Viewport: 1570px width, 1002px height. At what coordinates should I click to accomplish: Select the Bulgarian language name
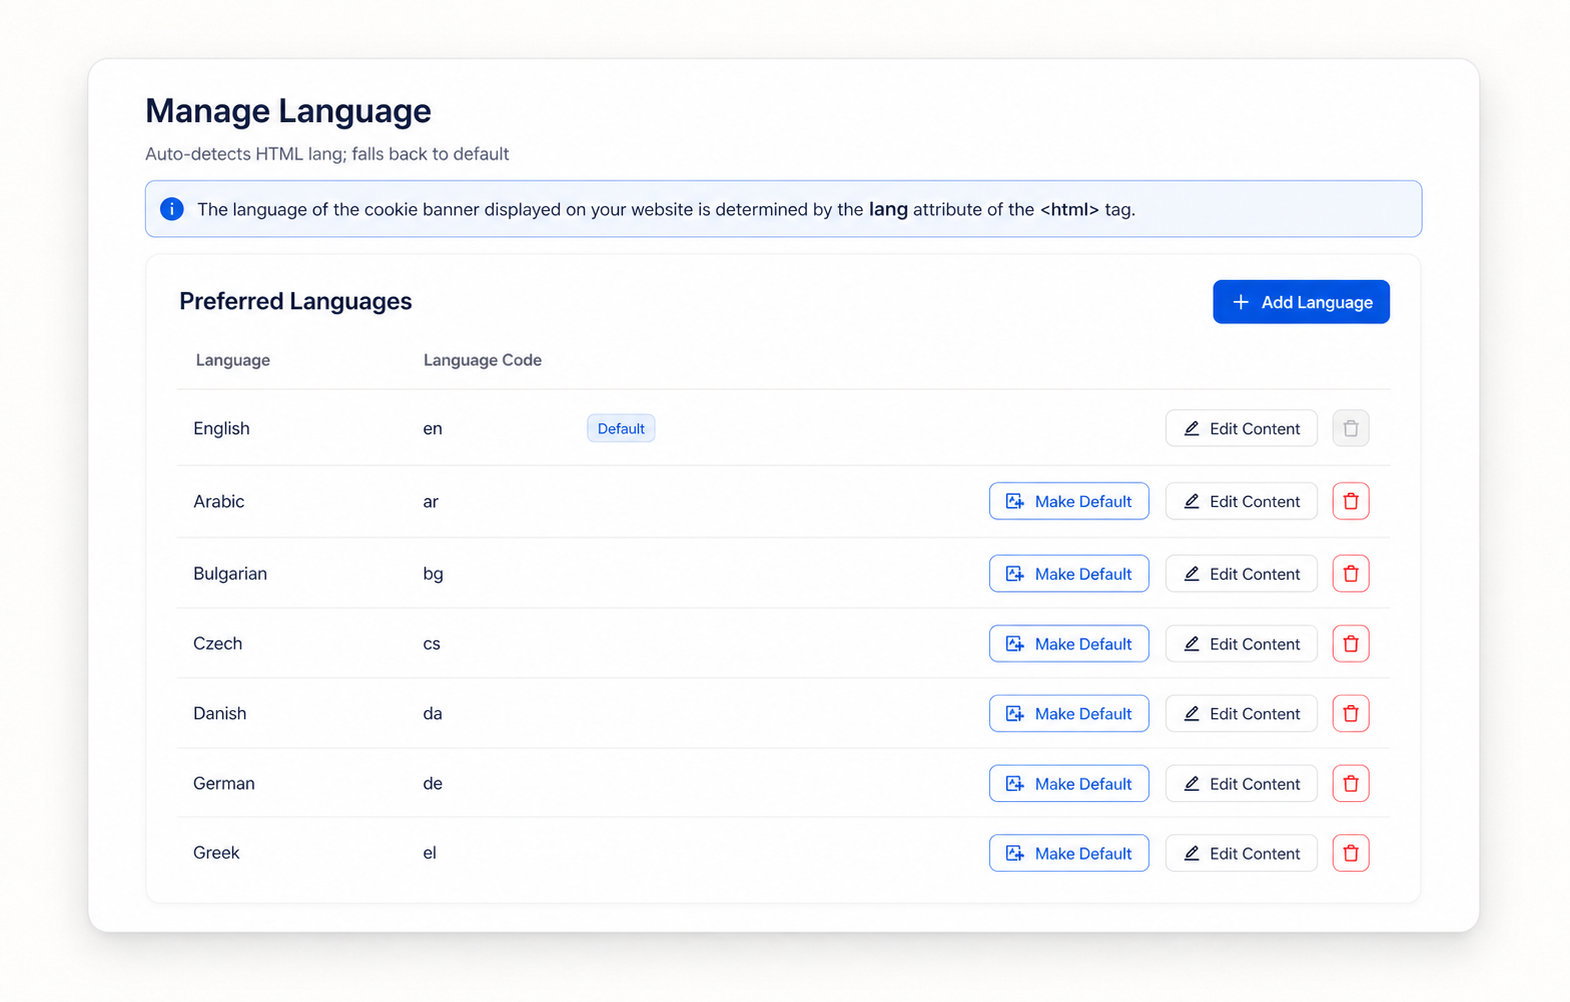click(230, 574)
